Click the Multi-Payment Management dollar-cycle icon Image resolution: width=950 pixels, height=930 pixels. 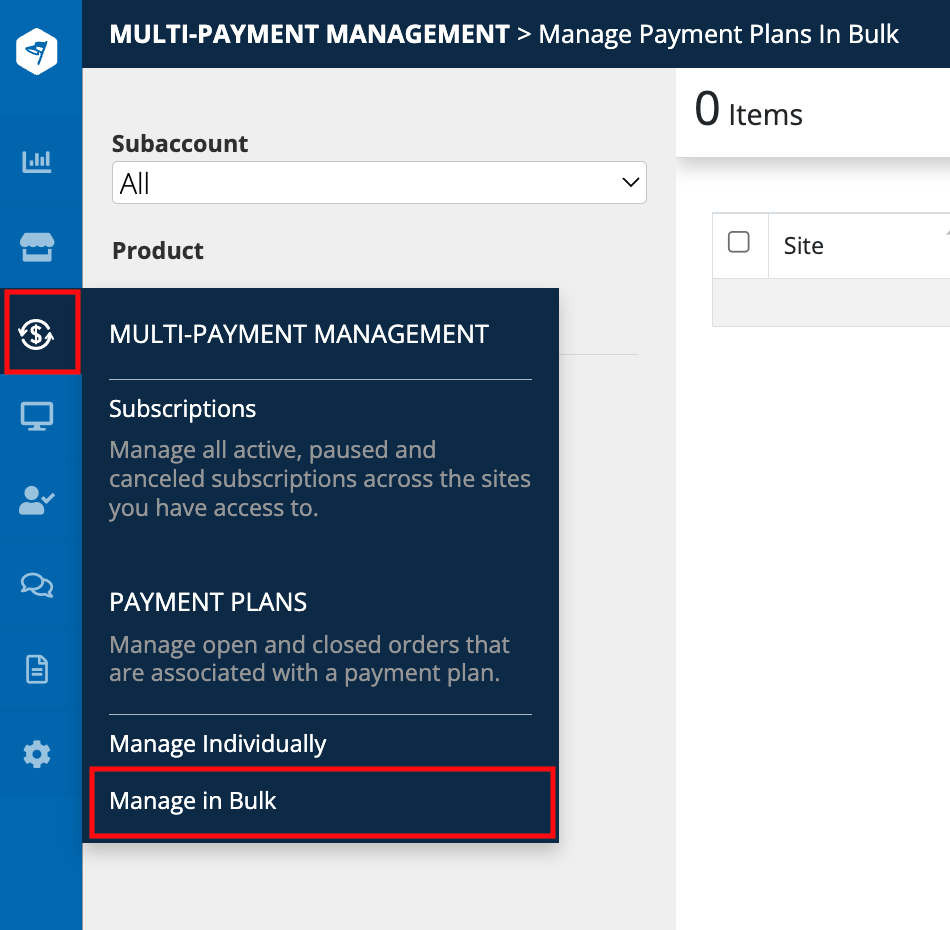point(38,333)
